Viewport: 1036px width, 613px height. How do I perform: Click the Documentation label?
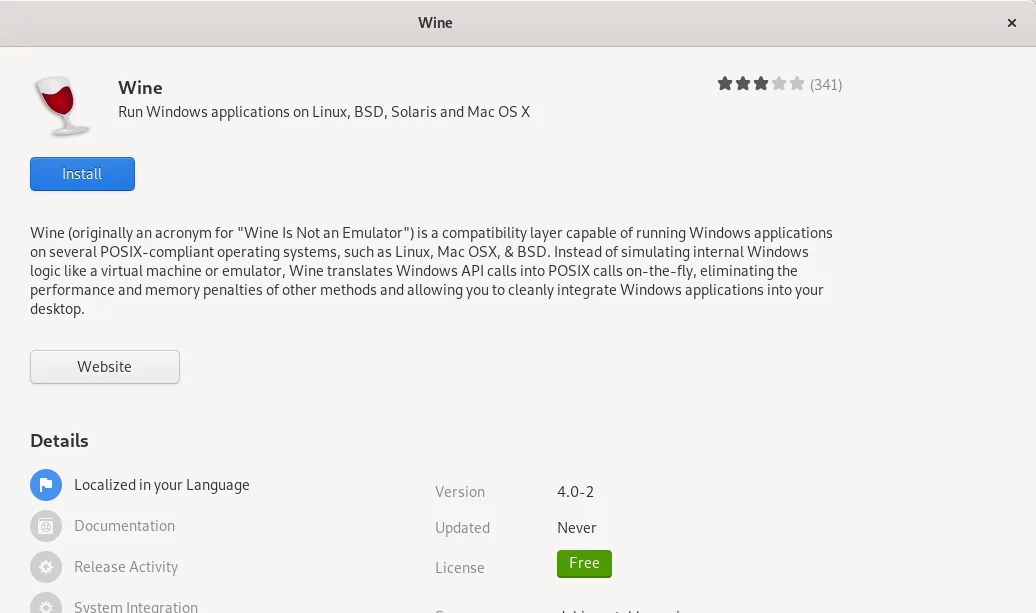[124, 526]
